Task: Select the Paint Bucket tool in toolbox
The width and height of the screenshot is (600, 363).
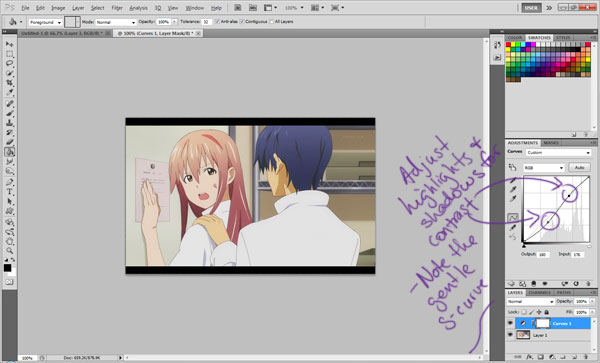Action: pos(10,152)
